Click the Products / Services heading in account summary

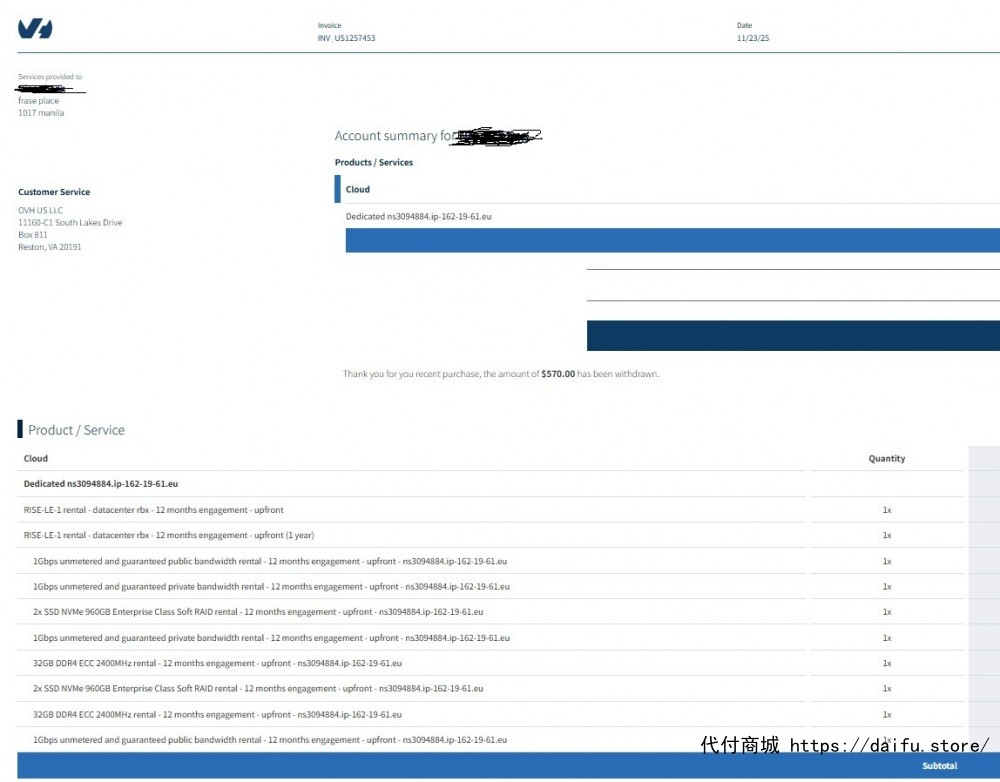click(x=374, y=162)
